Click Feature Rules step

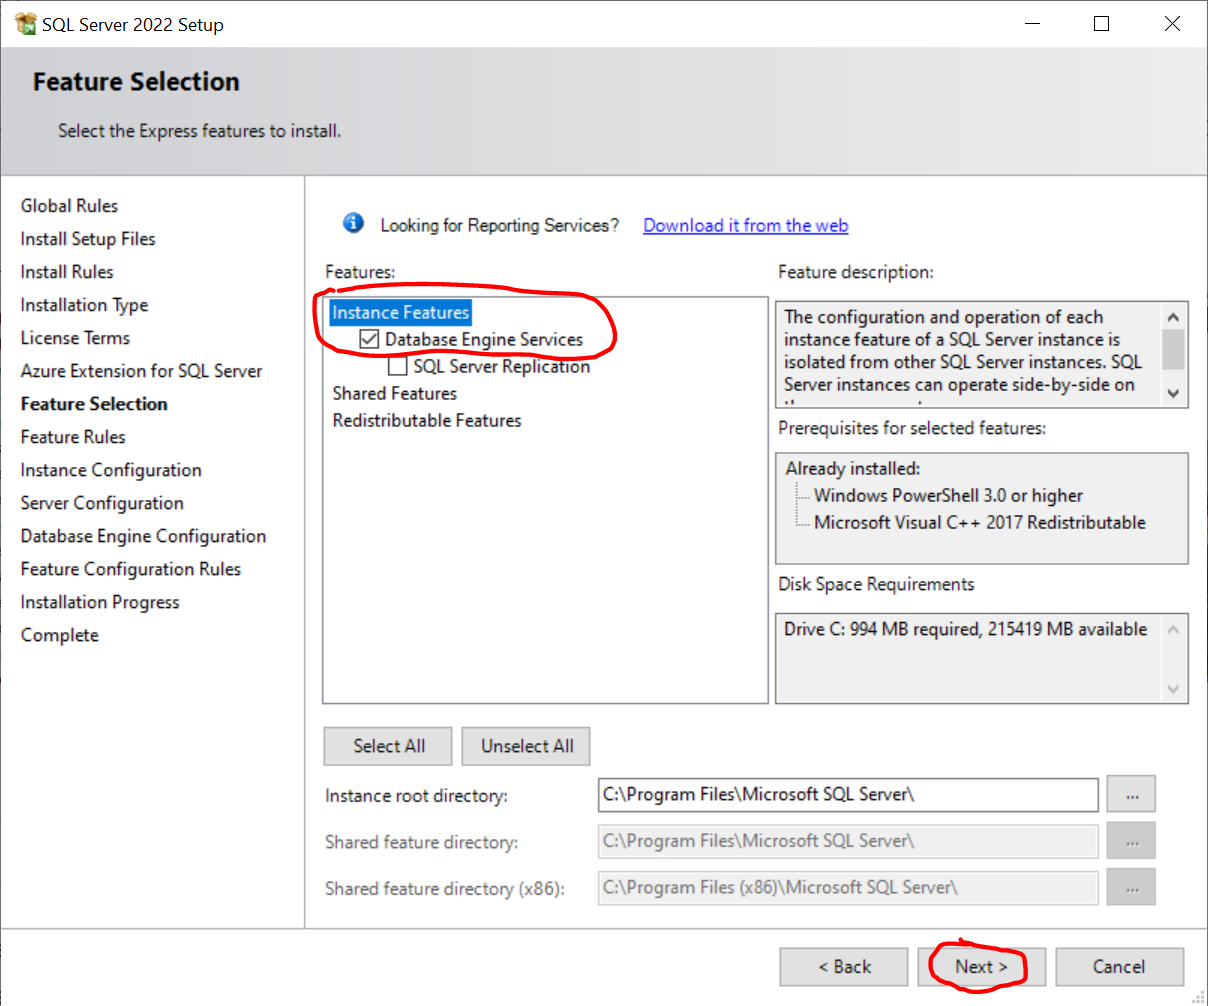click(x=73, y=437)
